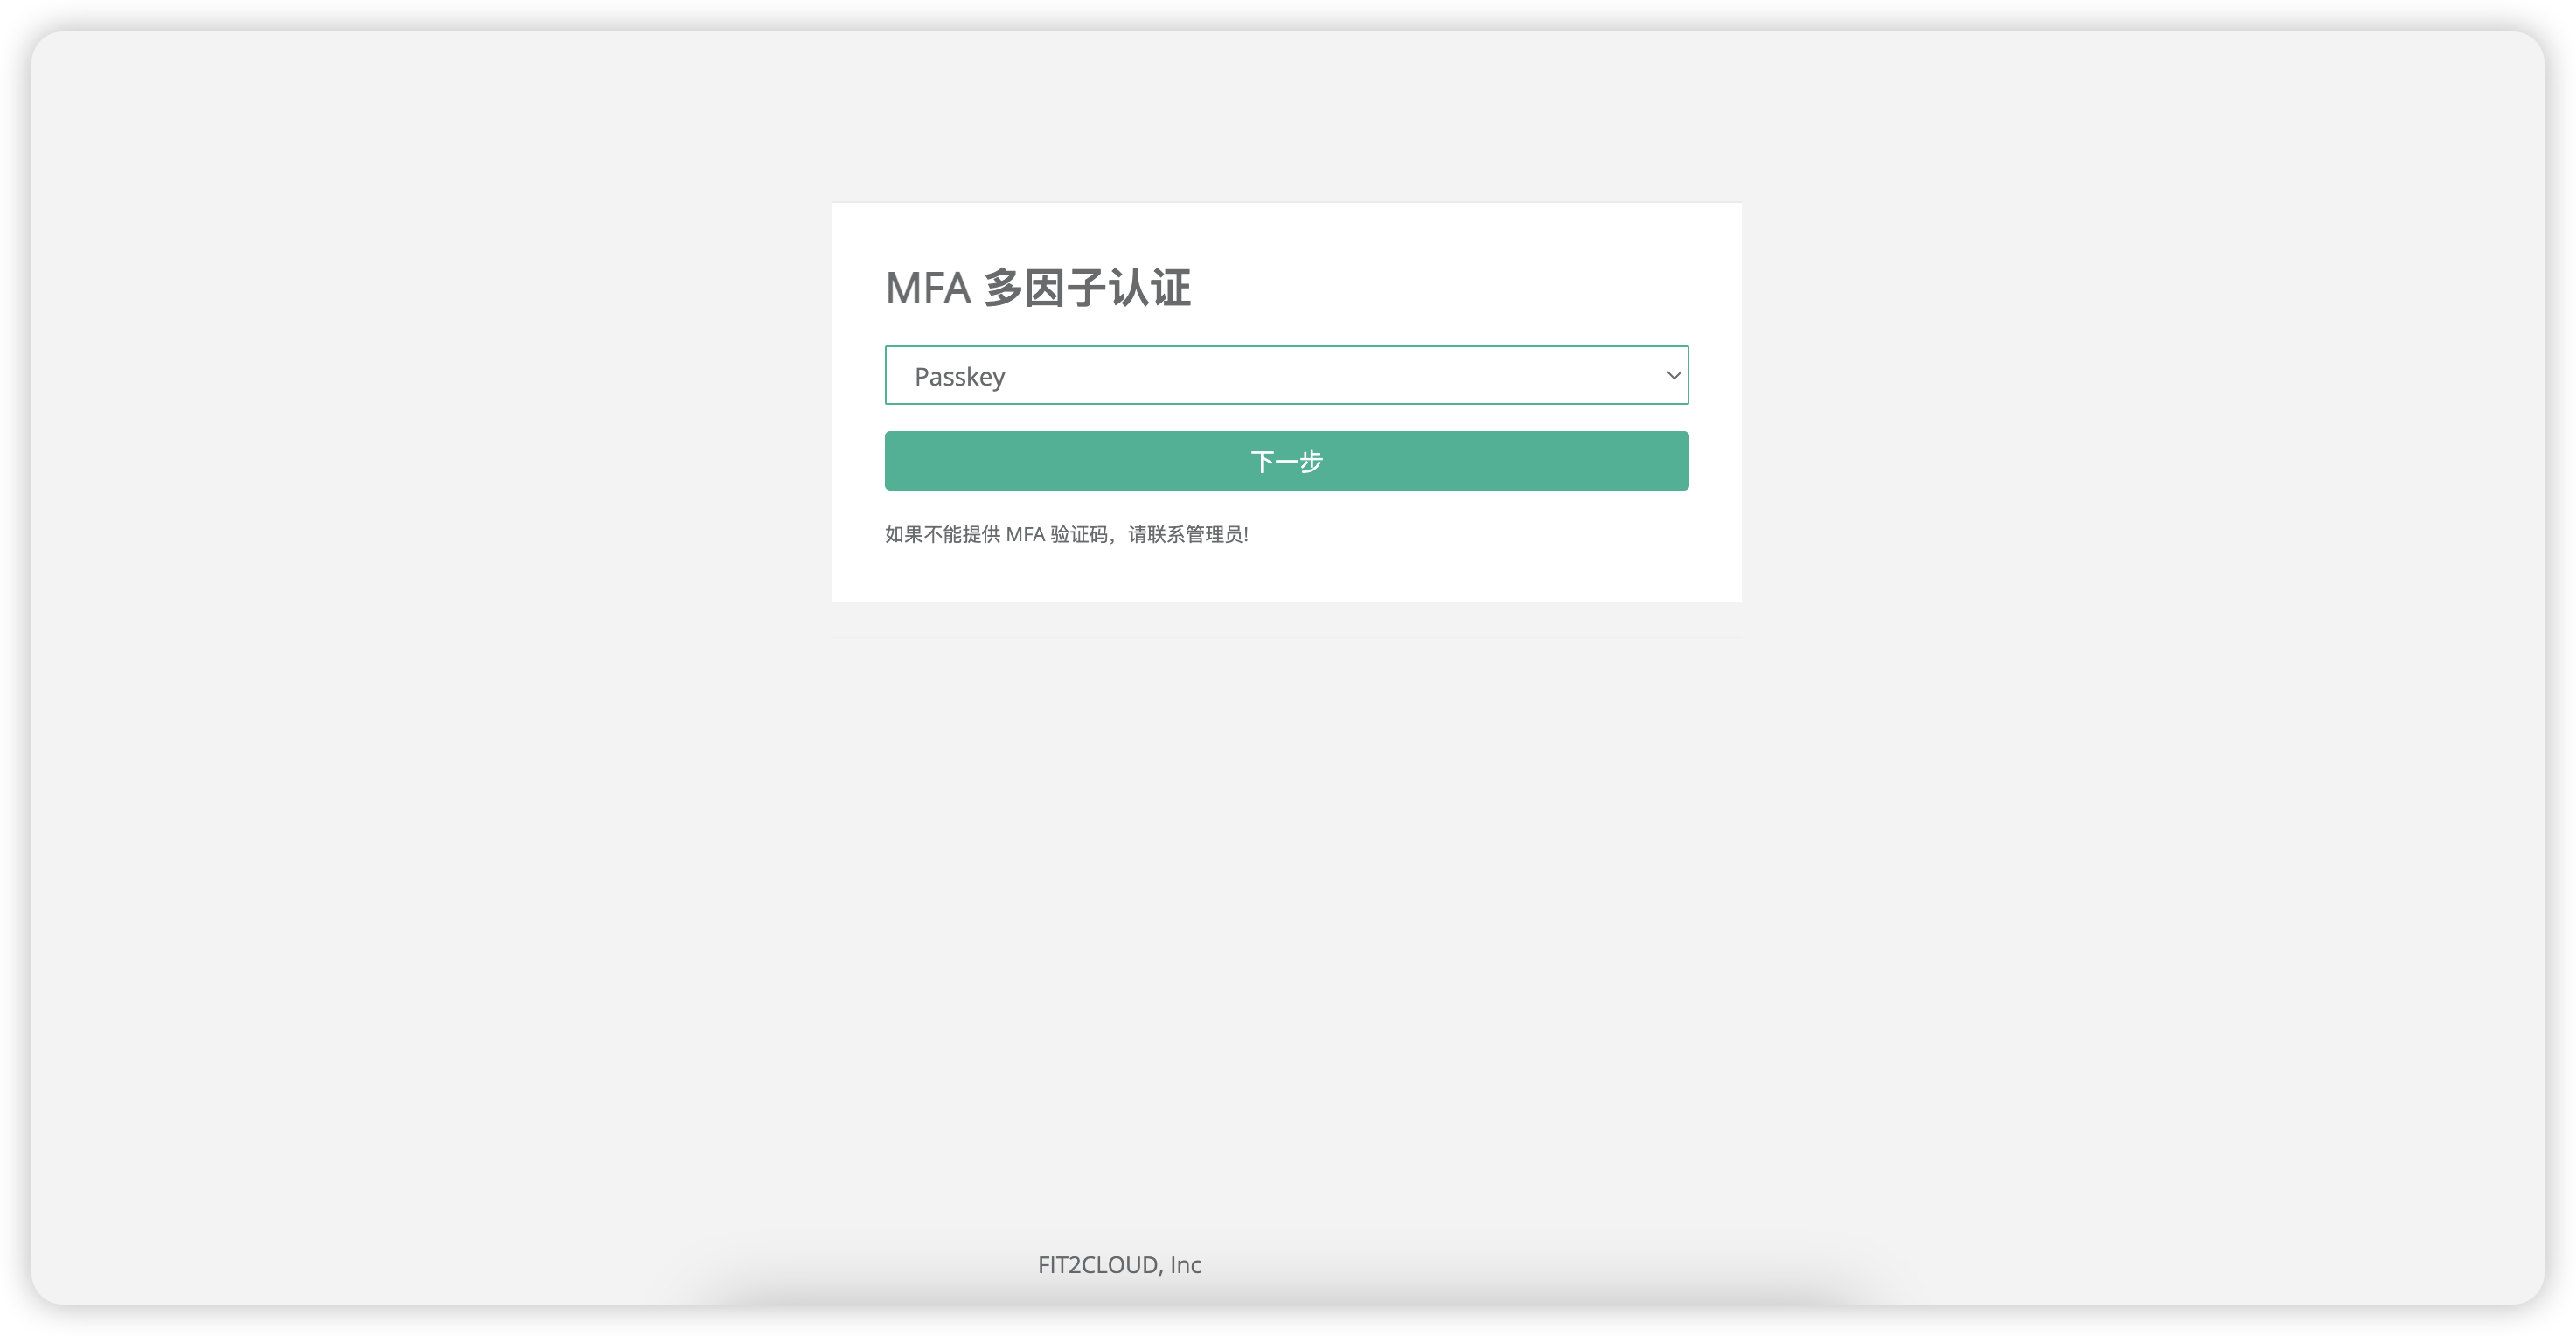Click the 多因子认证 characters in the title

pos(1087,288)
